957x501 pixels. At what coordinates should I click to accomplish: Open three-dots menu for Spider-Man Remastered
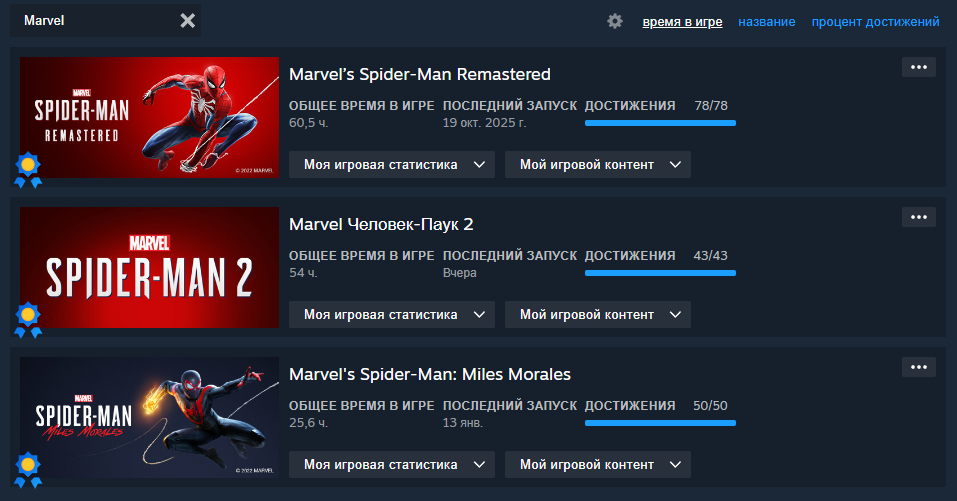(919, 68)
